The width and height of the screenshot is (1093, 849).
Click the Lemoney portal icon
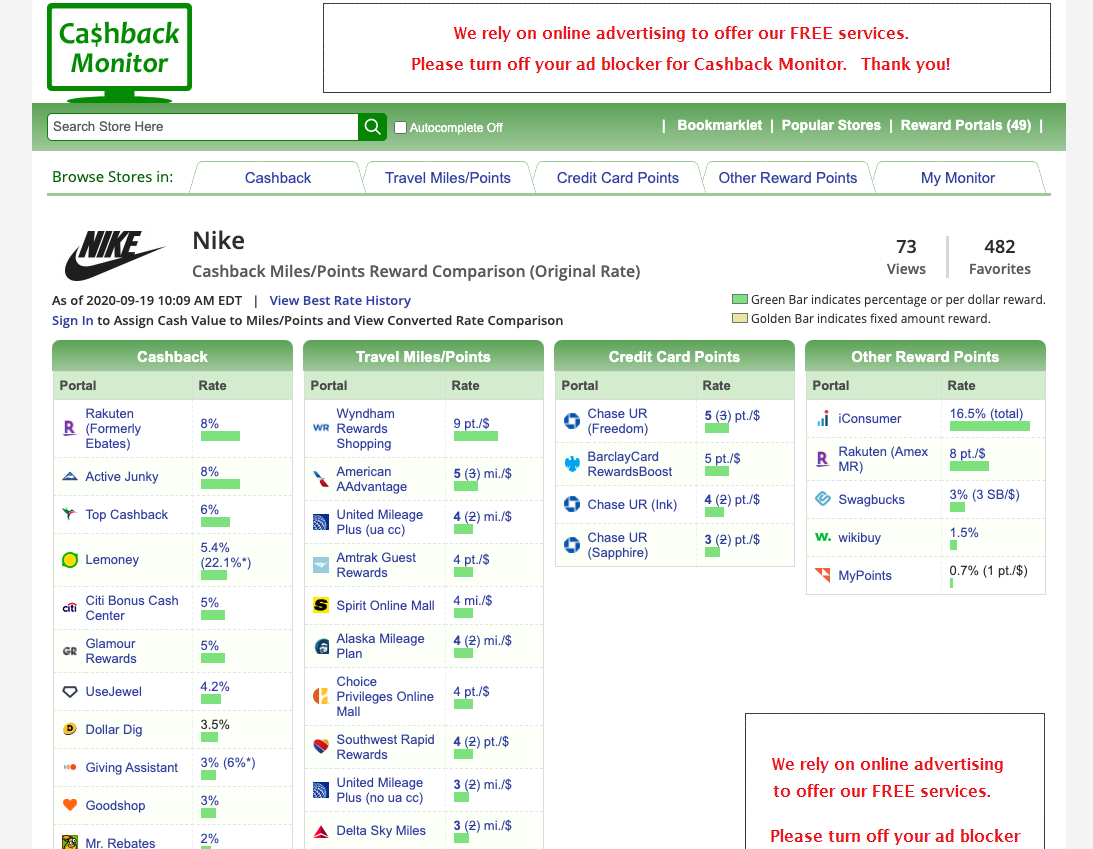pyautogui.click(x=70, y=560)
